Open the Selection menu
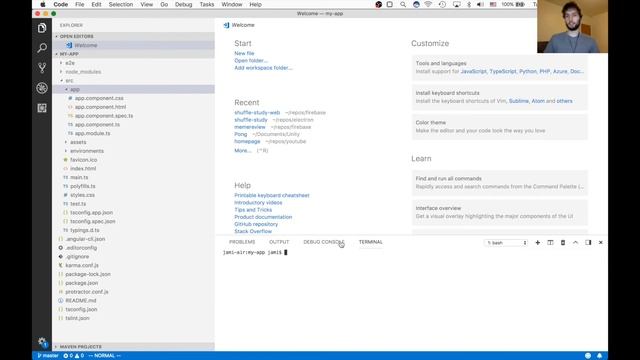The width and height of the screenshot is (640, 360). coord(120,4)
